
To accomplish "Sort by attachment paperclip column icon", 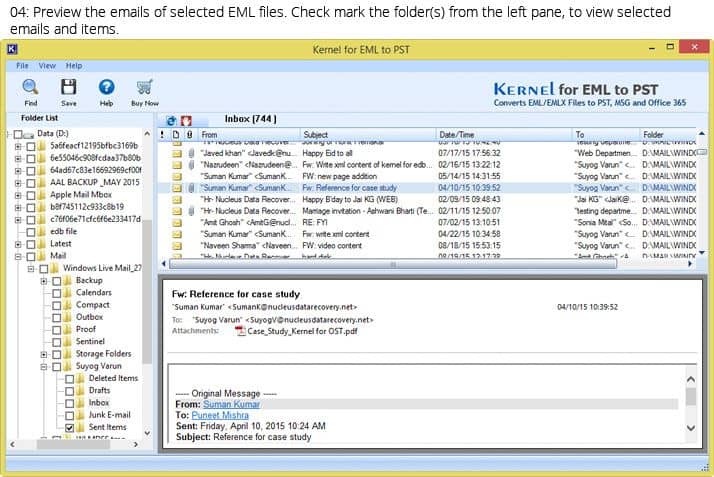I will point(189,134).
